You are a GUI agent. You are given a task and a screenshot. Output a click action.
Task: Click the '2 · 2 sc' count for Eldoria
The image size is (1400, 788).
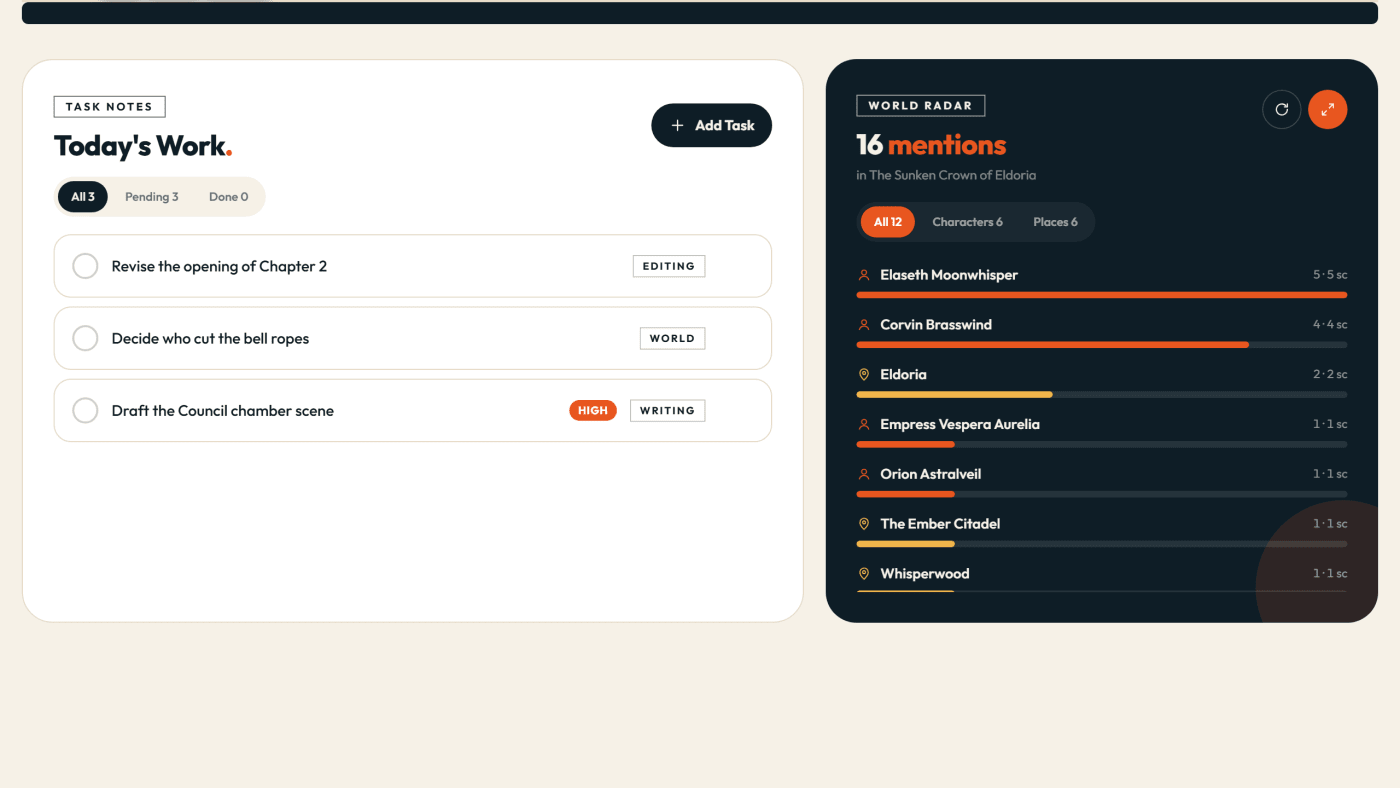(1330, 375)
